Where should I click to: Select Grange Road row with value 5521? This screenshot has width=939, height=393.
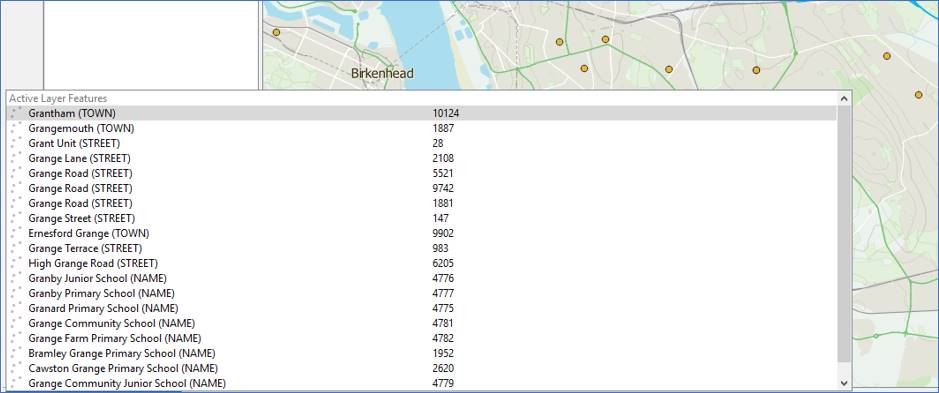pos(422,173)
